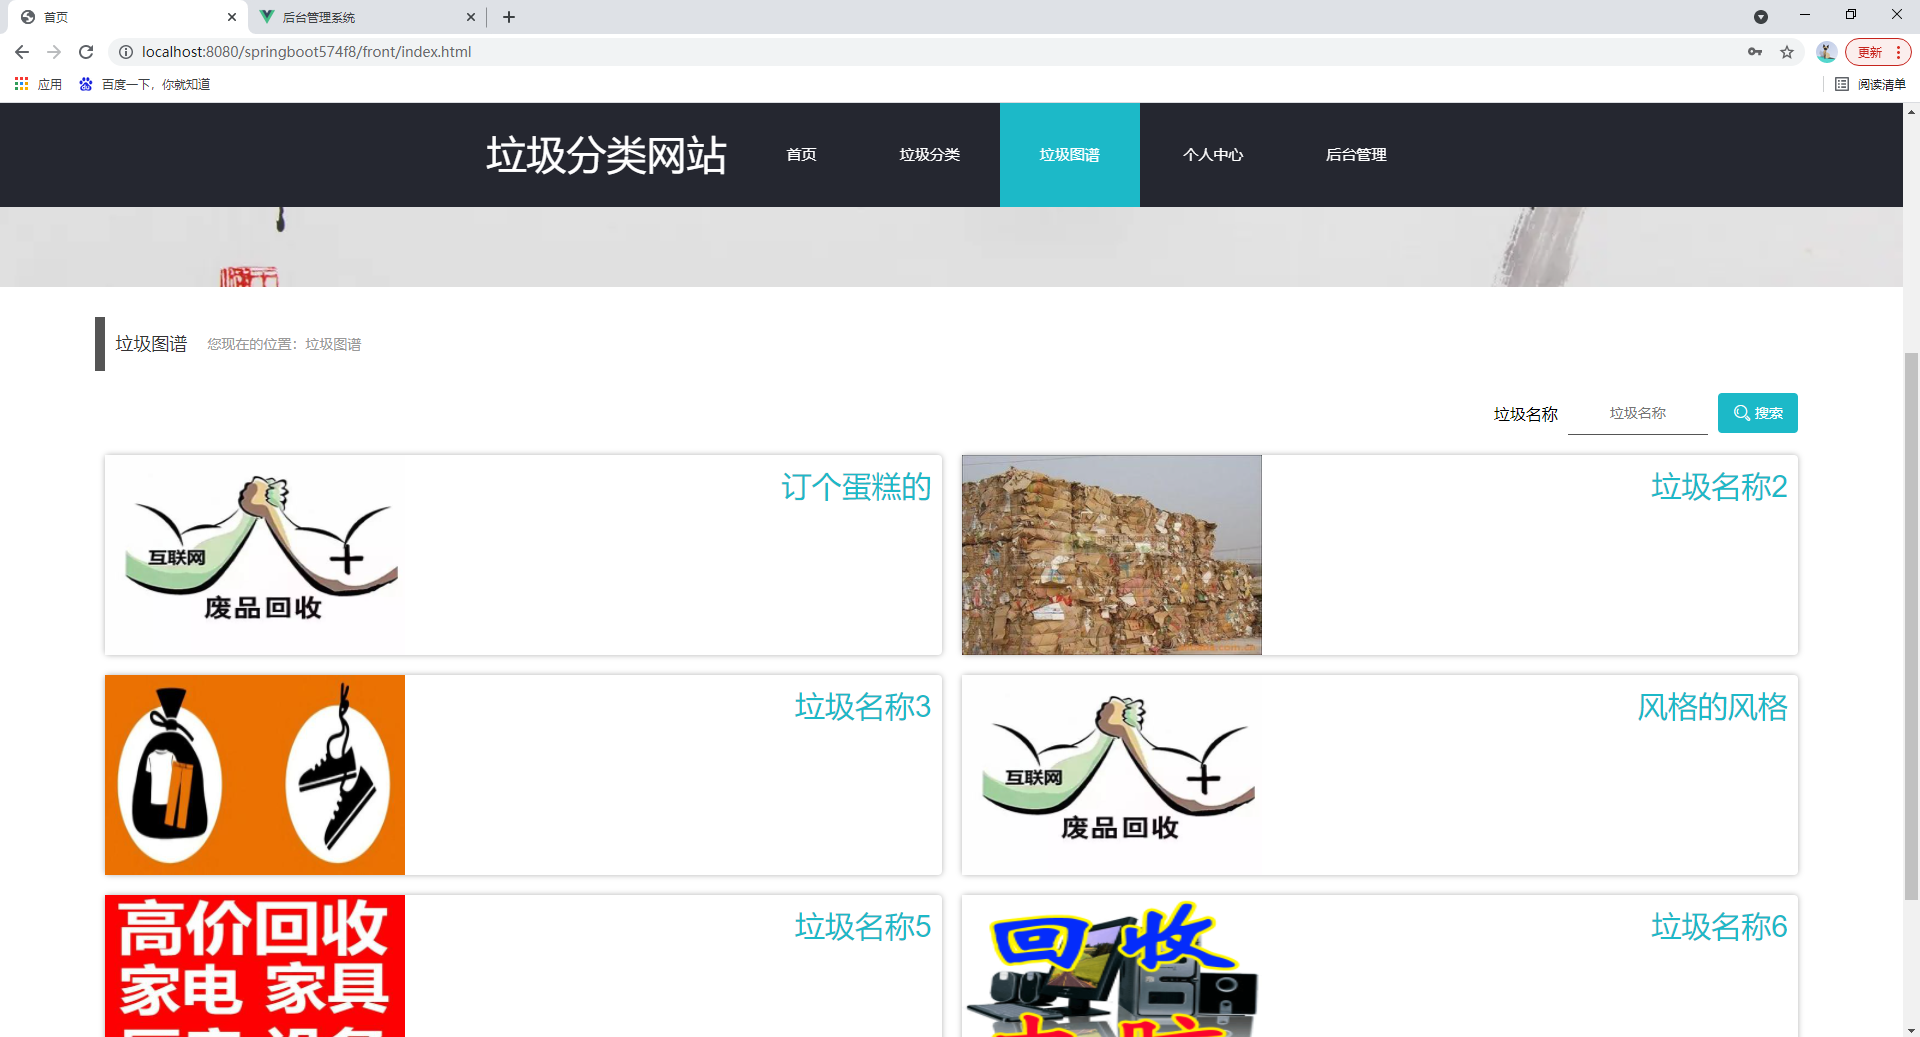Bookmark this page with the star icon
Image resolution: width=1920 pixels, height=1037 pixels.
point(1787,52)
